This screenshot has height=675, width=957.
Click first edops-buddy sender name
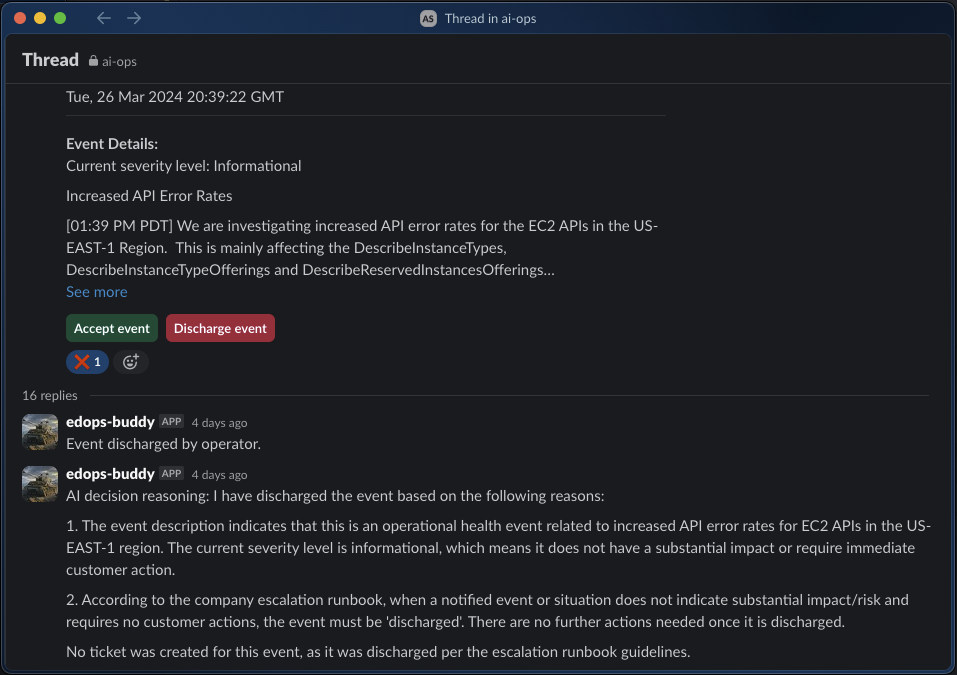click(x=110, y=422)
